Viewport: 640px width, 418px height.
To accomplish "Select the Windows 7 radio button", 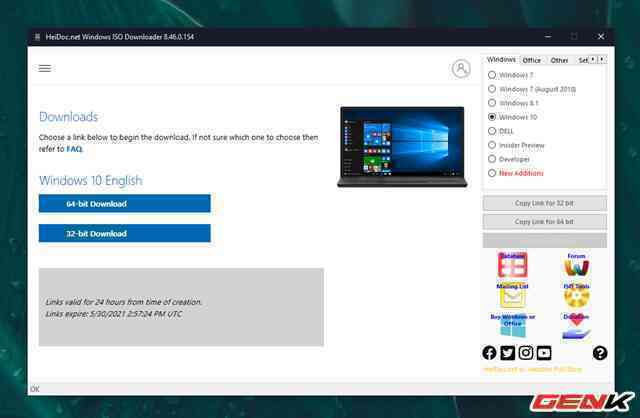I will pos(492,75).
